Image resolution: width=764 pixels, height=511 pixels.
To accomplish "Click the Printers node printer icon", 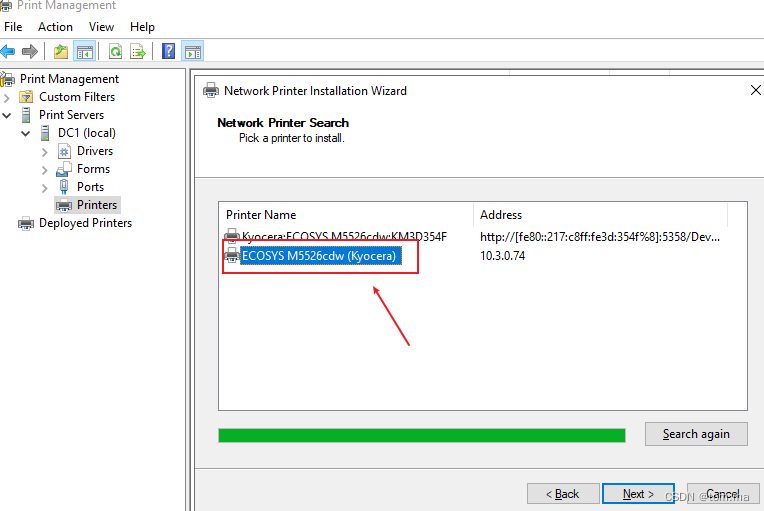I will point(64,206).
